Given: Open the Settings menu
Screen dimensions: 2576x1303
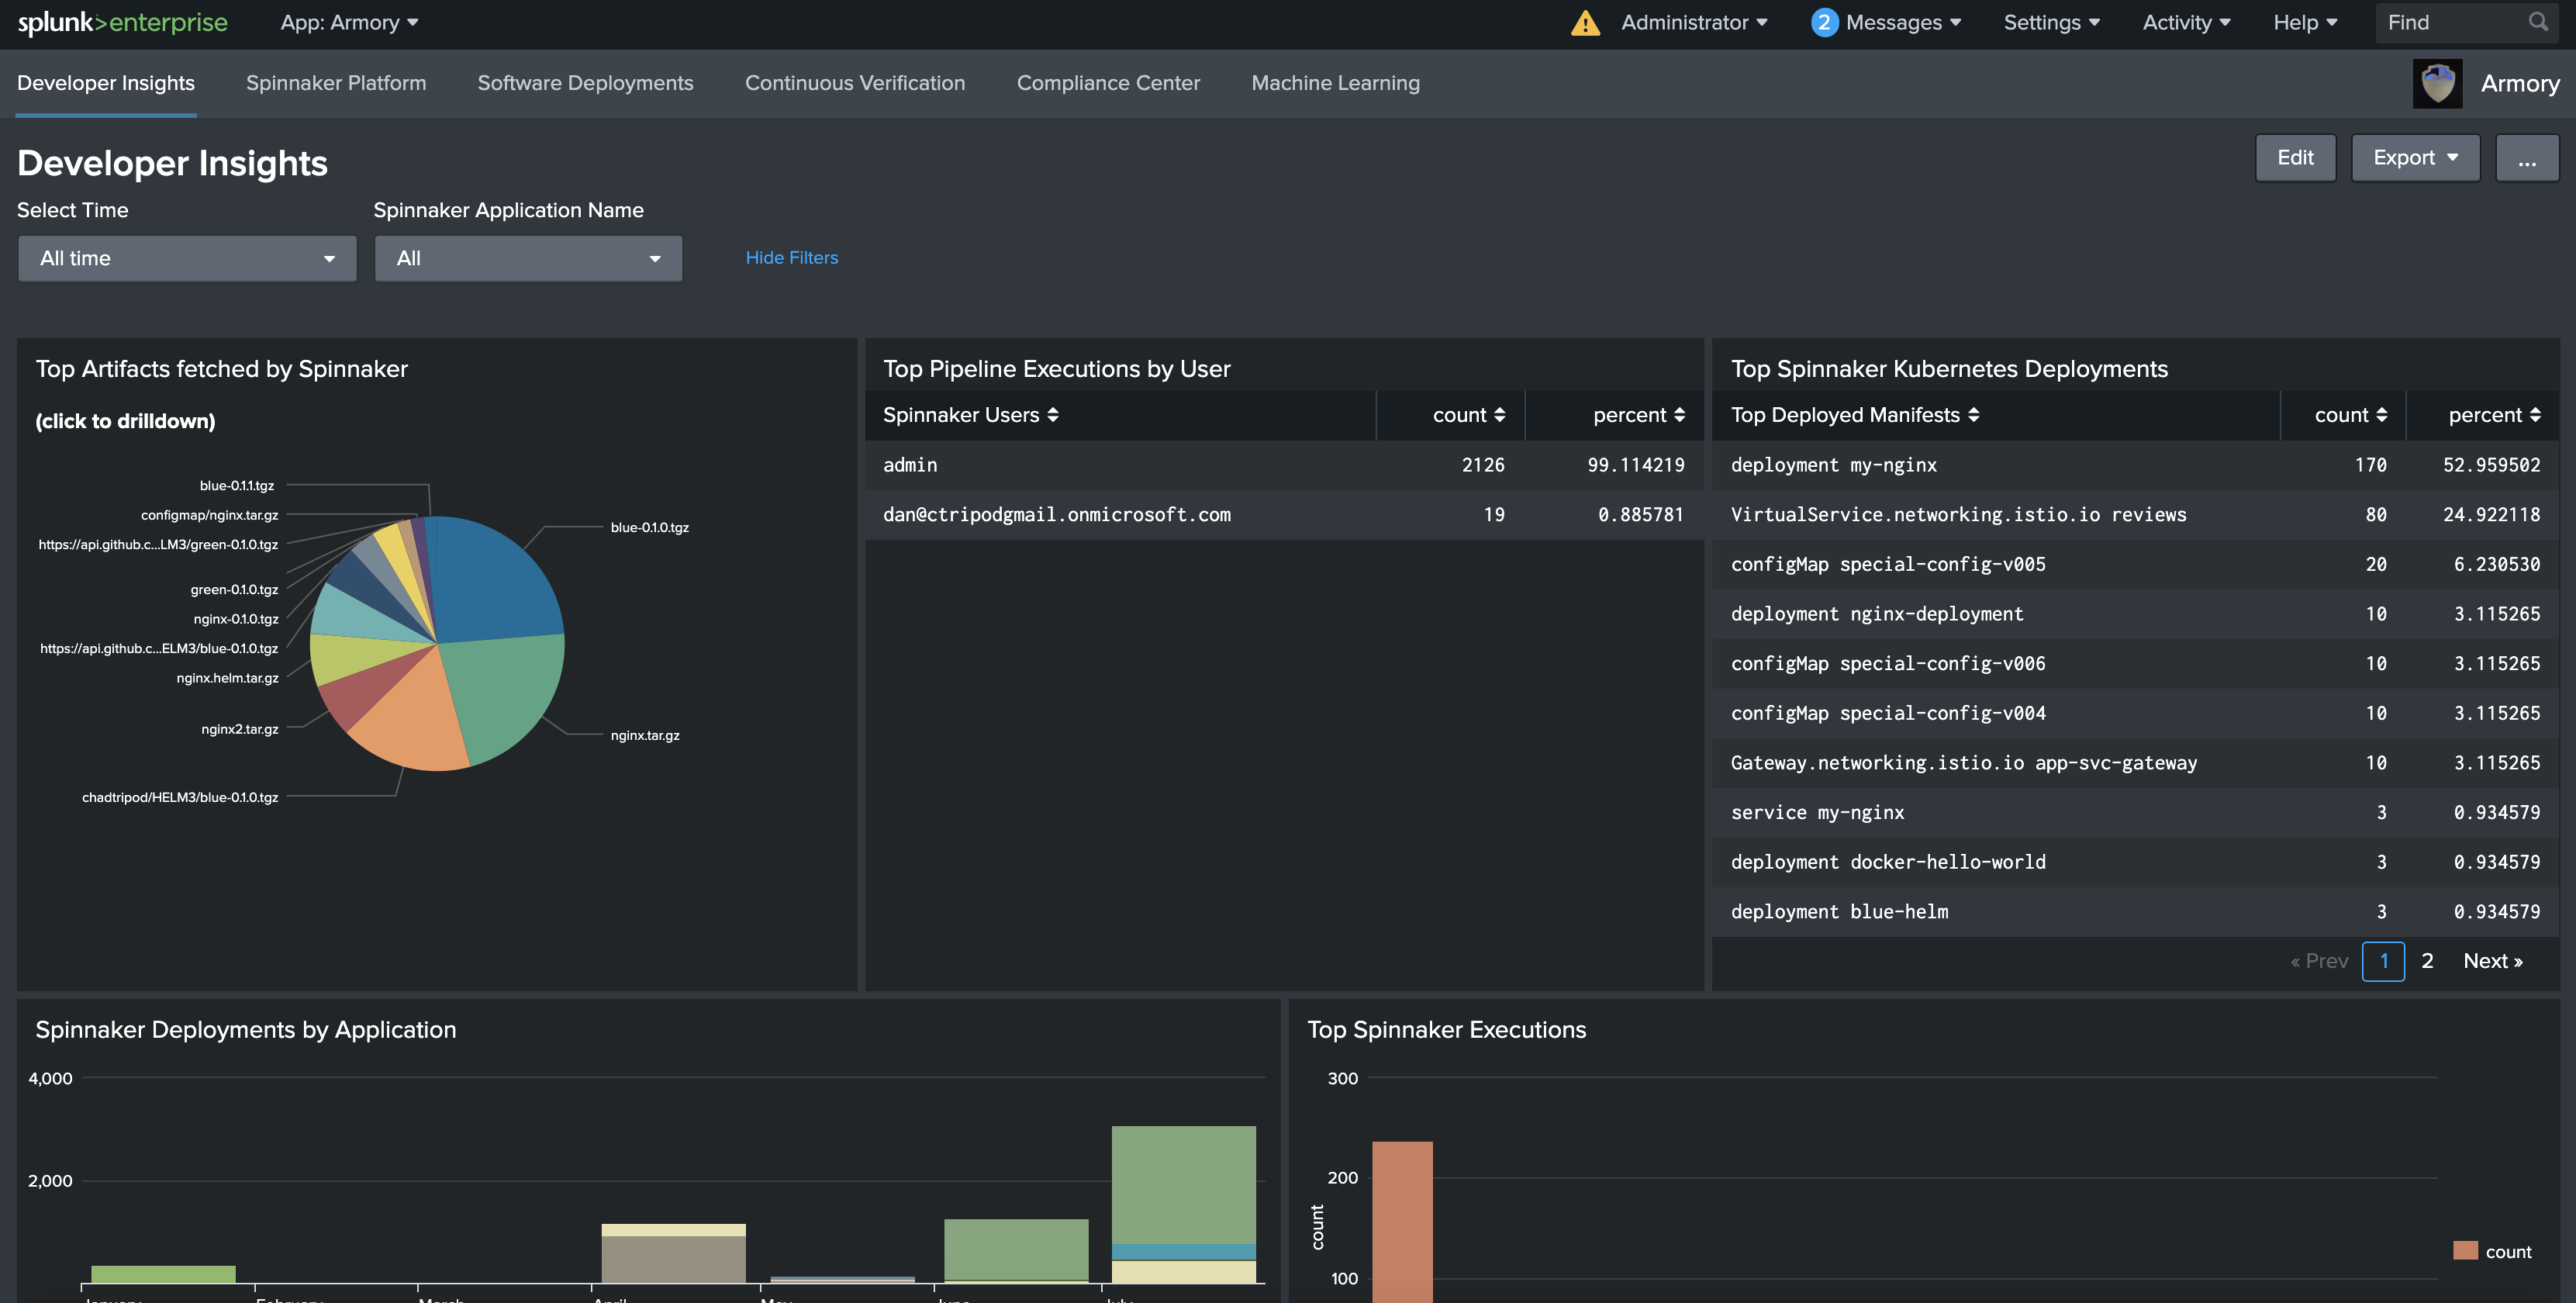Looking at the screenshot, I should tap(2051, 22).
